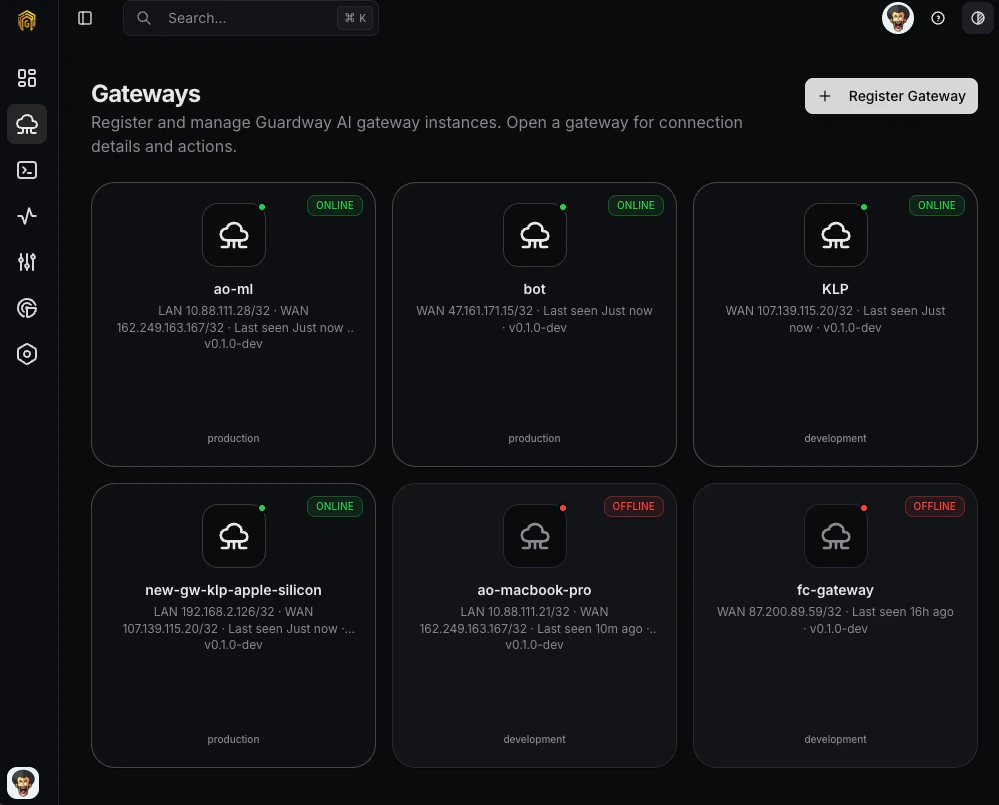
Task: Open the radar chart icon in sidebar
Action: coord(27,308)
